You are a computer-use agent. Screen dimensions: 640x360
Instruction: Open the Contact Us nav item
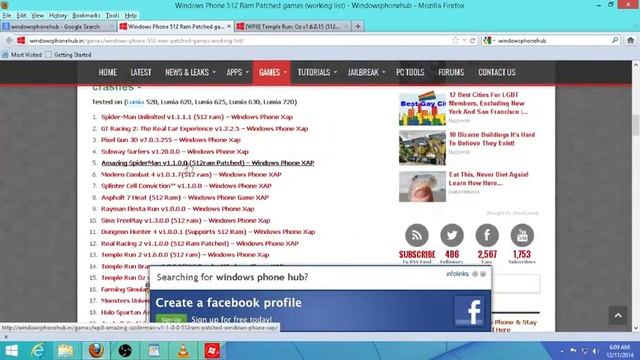(497, 72)
